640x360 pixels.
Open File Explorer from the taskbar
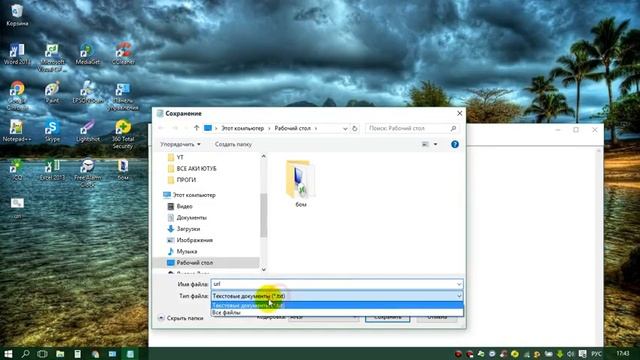tap(60, 354)
